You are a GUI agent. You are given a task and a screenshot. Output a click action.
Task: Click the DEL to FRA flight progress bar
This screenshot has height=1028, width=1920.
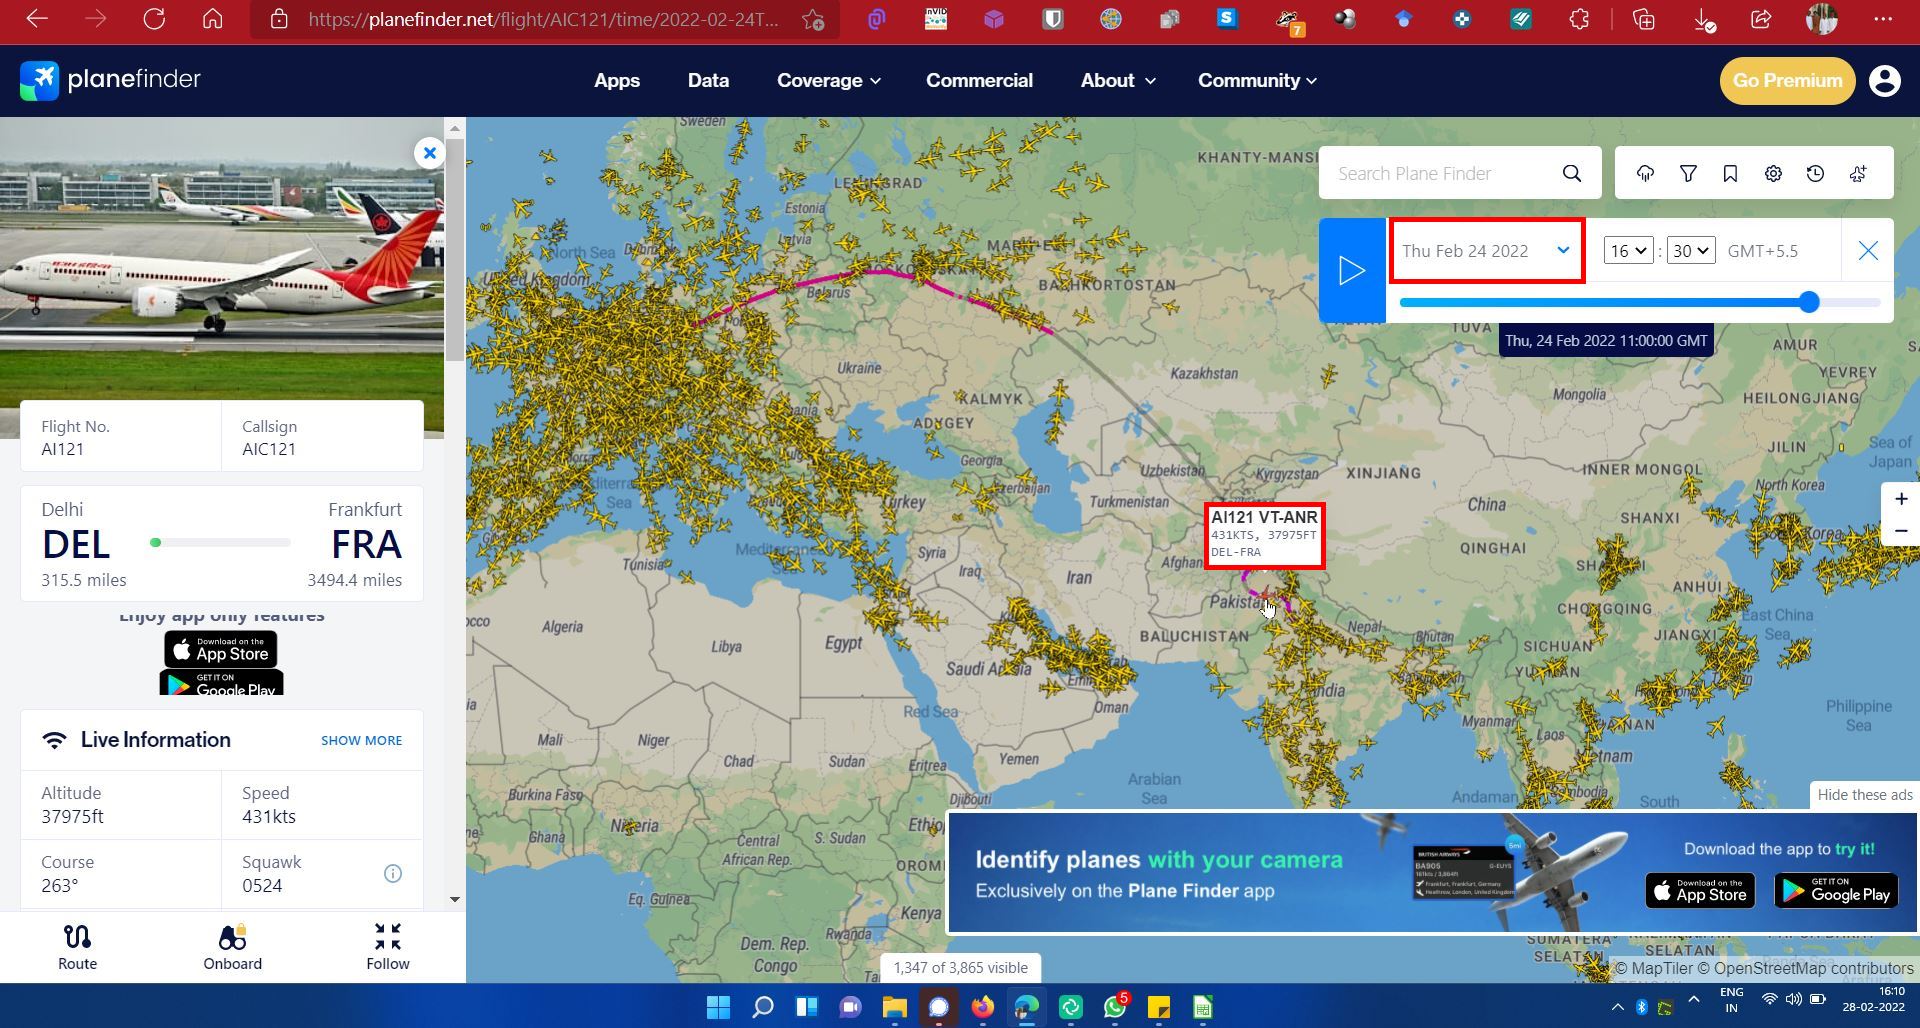click(x=220, y=543)
